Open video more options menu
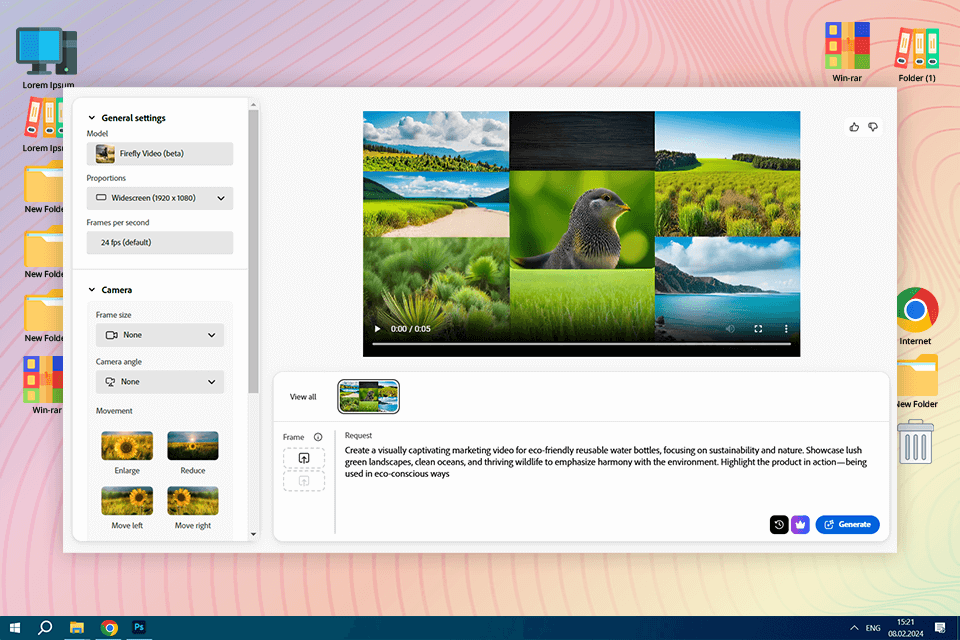The height and width of the screenshot is (640, 960). 786,329
